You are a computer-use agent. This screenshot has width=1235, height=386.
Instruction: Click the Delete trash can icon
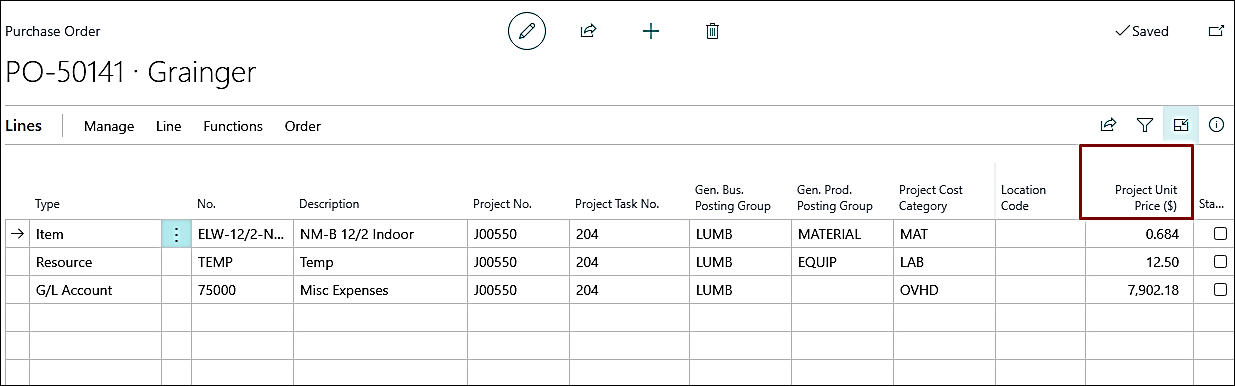(x=712, y=31)
